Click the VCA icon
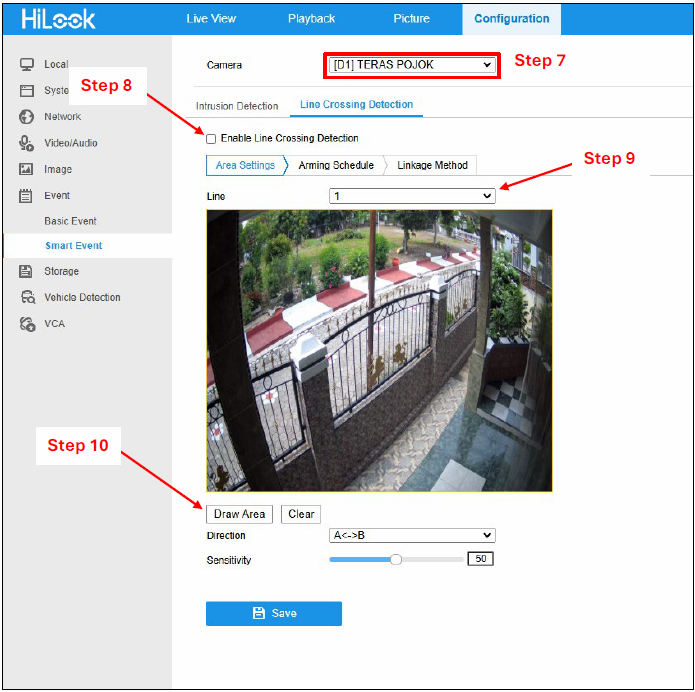The width and height of the screenshot is (695, 692). (x=27, y=324)
